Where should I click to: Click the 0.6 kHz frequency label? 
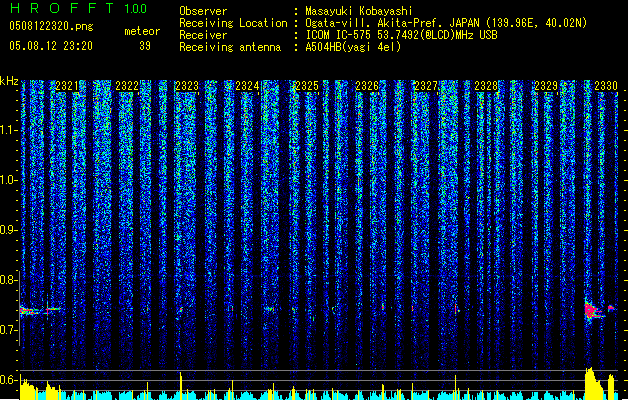pyautogui.click(x=8, y=380)
